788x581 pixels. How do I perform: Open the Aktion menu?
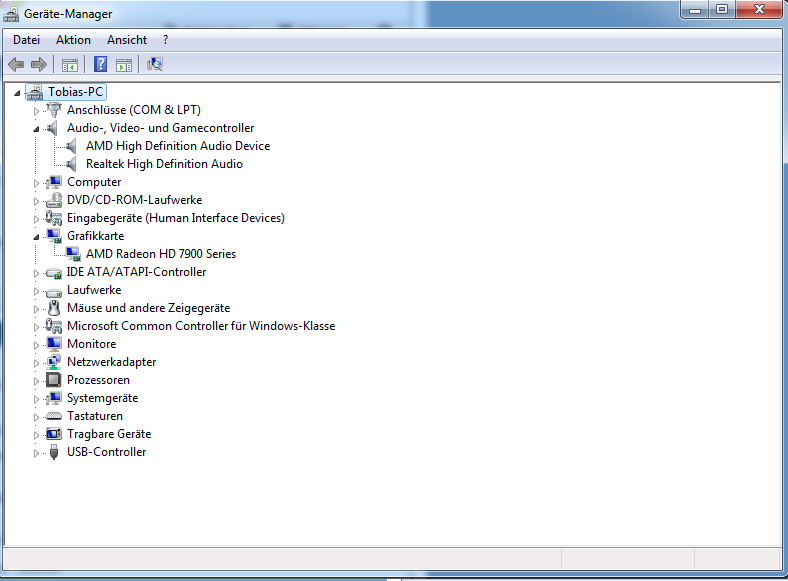(x=73, y=40)
